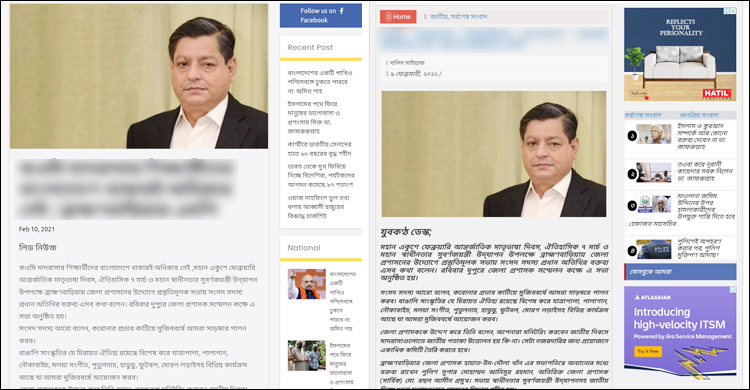
Task: Switch to the সর্বশেষ সংবাদ sidebar tab
Action: click(643, 115)
